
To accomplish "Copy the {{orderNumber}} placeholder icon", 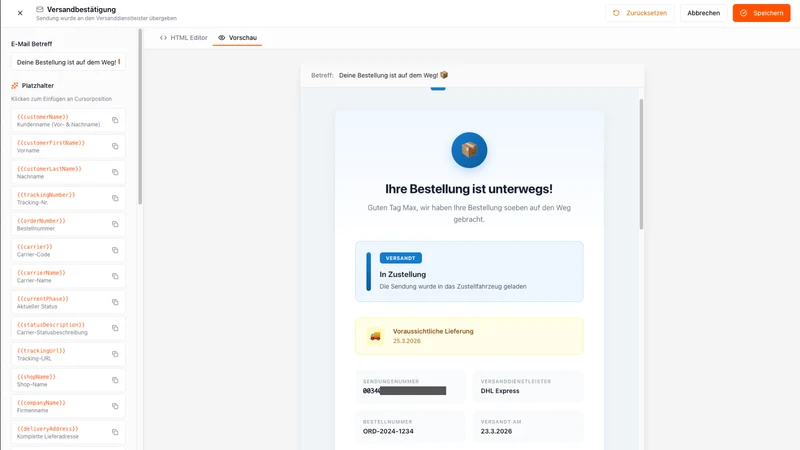I will coord(115,224).
